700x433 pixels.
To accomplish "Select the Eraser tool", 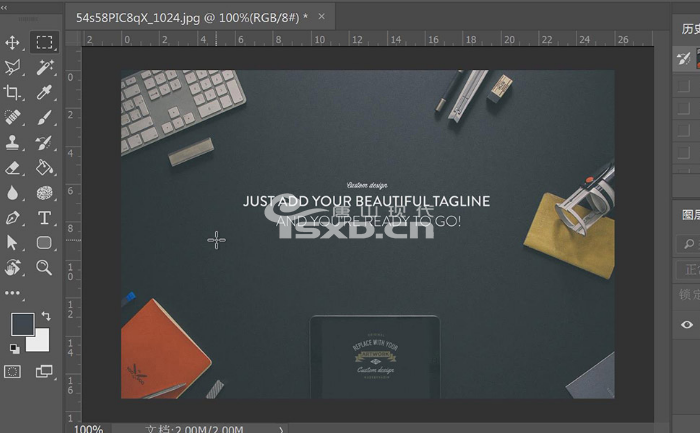I will 12,168.
